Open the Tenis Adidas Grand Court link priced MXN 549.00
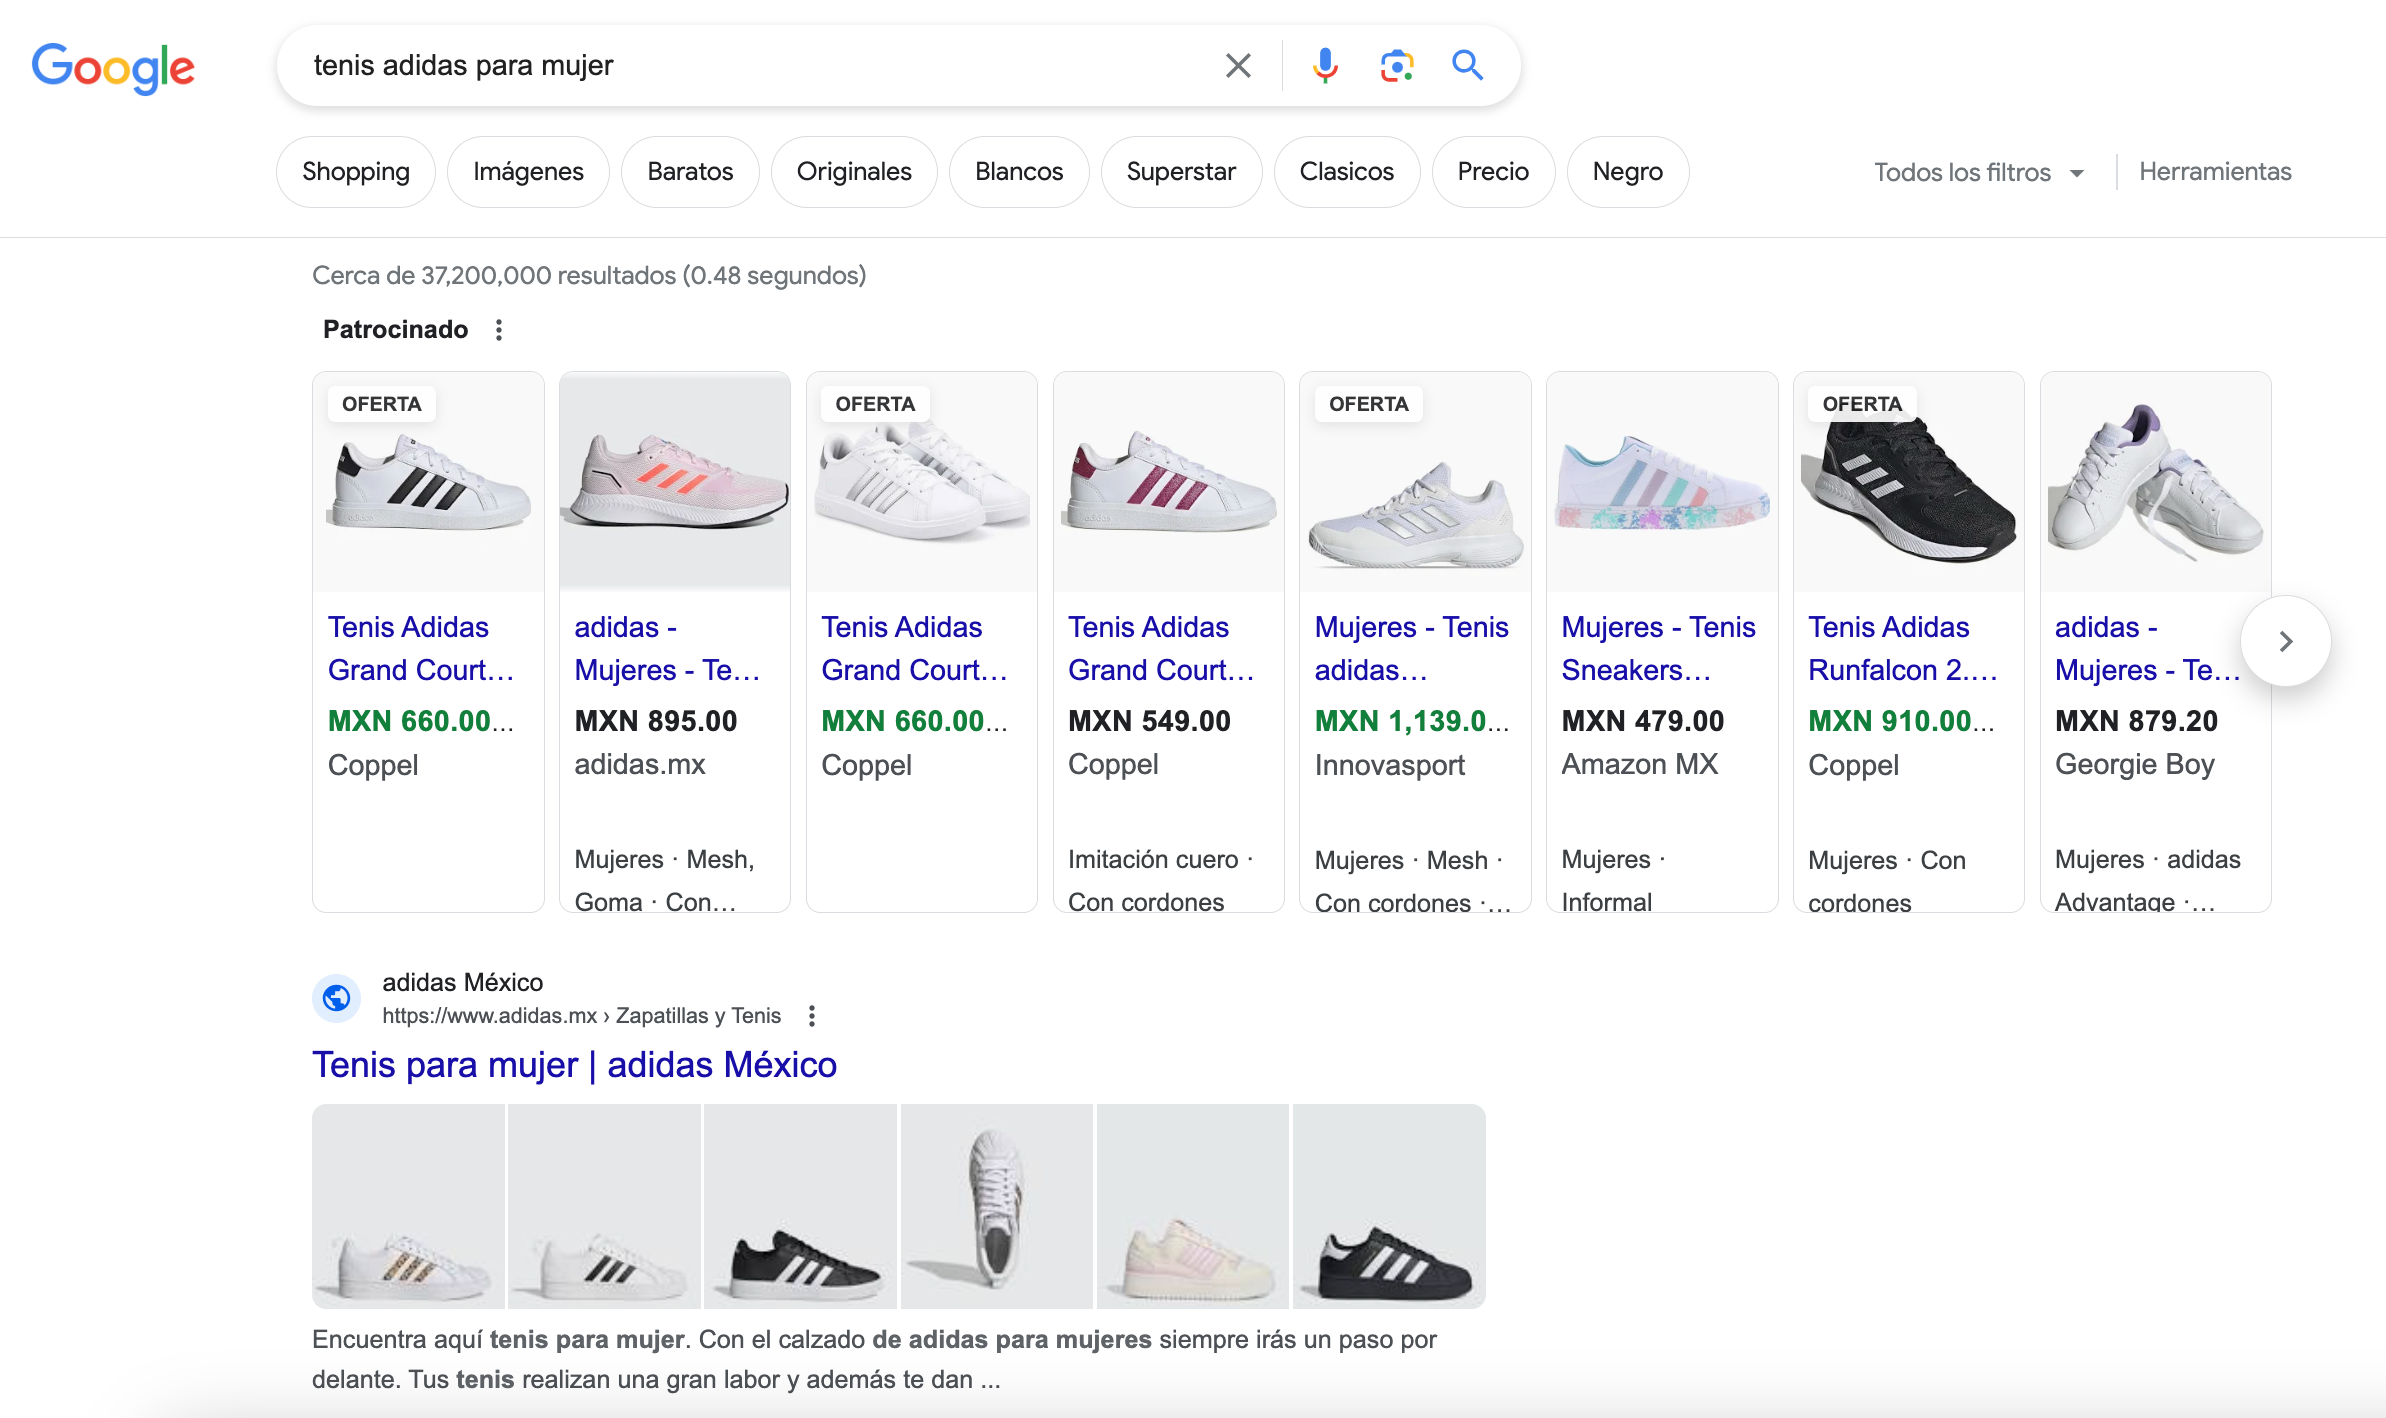This screenshot has width=2386, height=1418. 1161,648
